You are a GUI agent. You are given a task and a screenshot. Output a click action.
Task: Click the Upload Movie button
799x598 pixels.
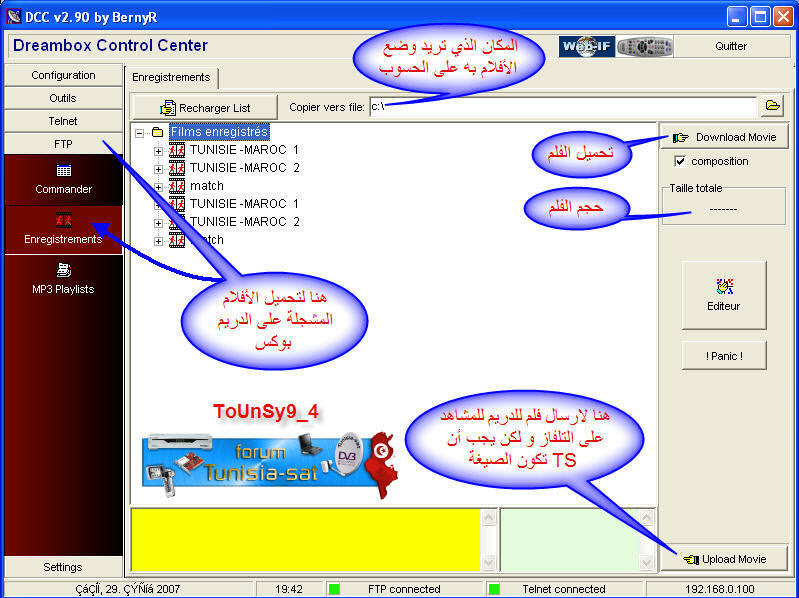(724, 559)
